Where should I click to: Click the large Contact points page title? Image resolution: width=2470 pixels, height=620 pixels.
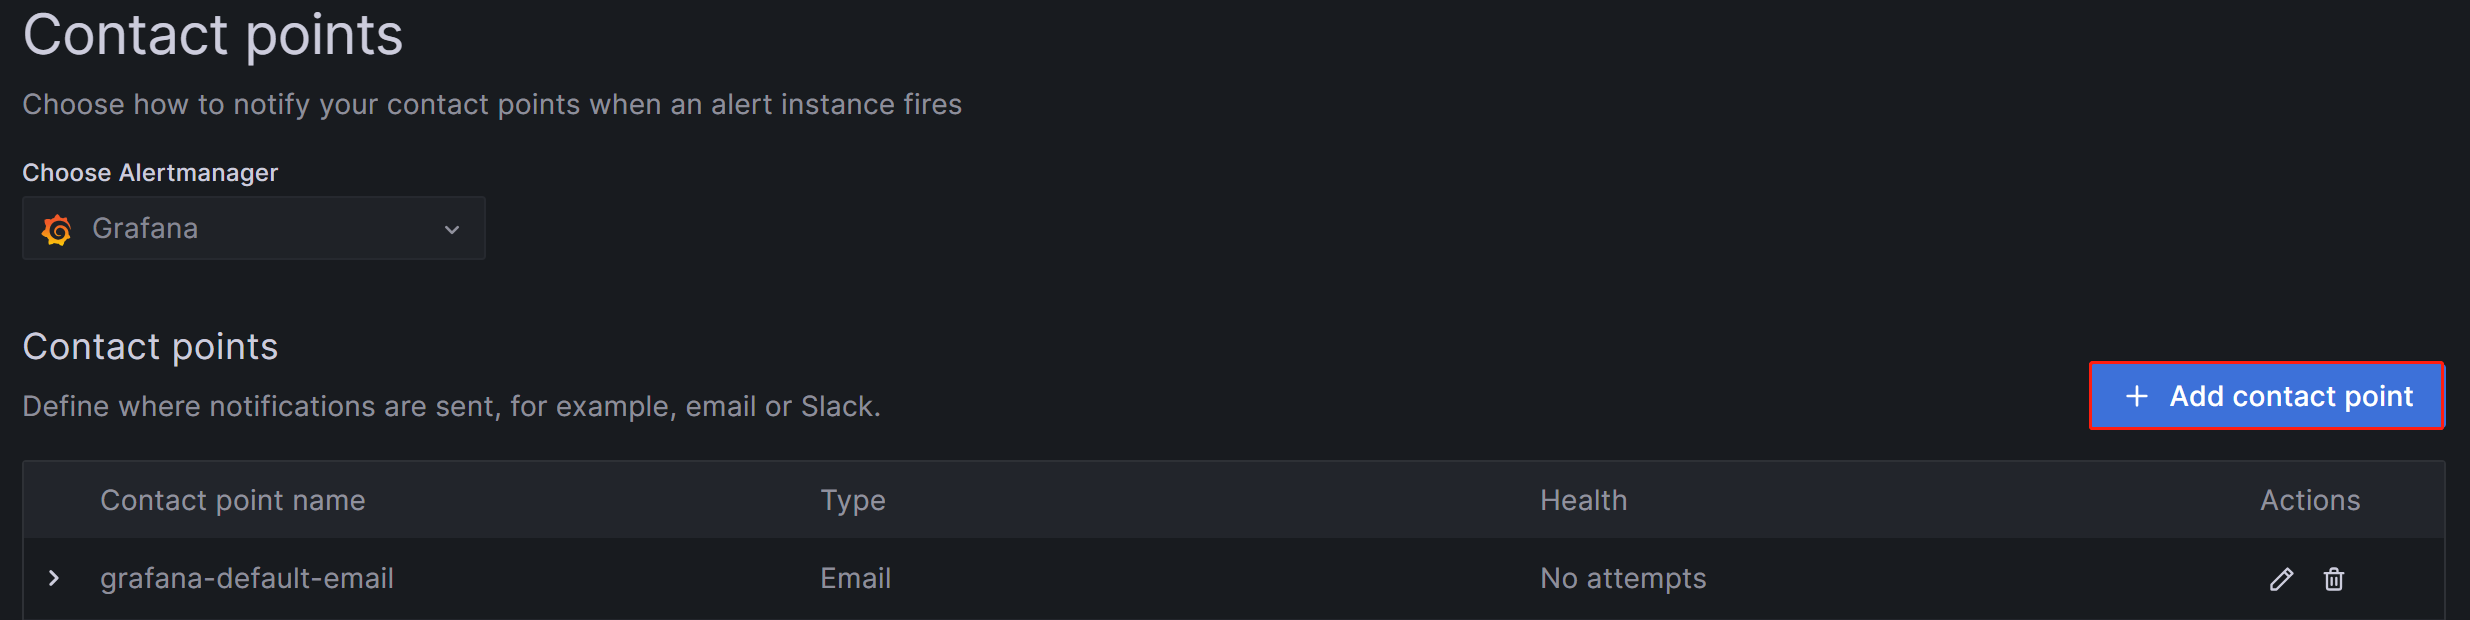click(213, 35)
